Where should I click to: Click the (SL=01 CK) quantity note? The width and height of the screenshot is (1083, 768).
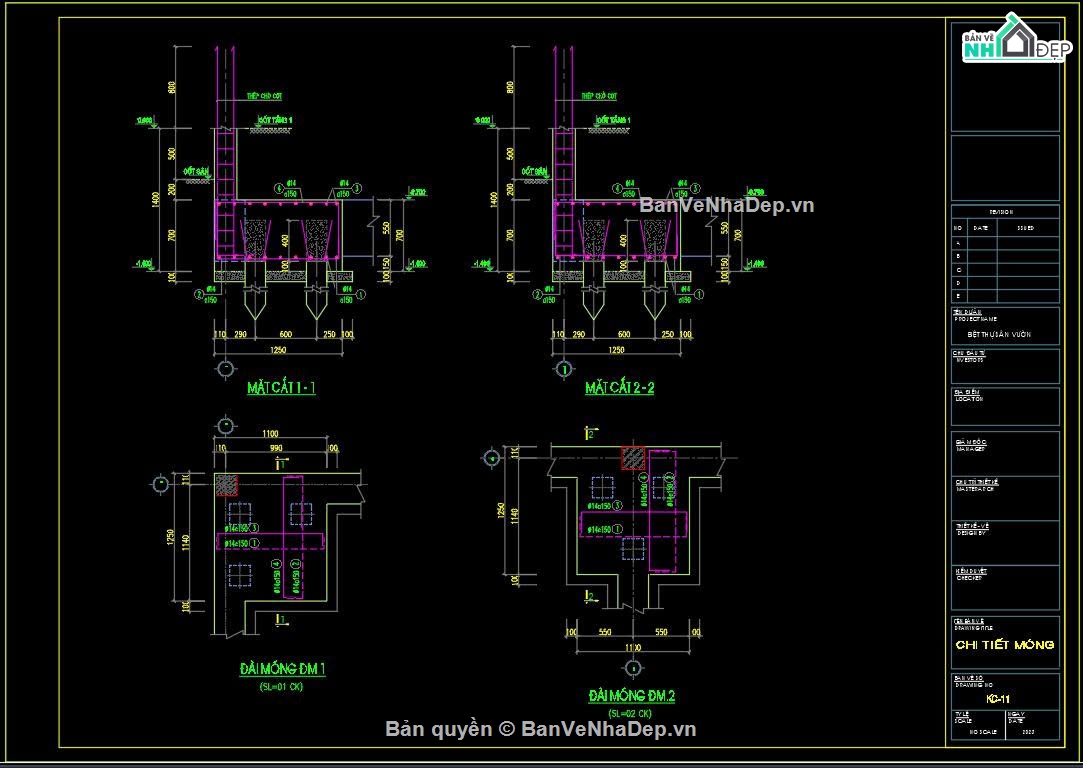pyautogui.click(x=281, y=687)
